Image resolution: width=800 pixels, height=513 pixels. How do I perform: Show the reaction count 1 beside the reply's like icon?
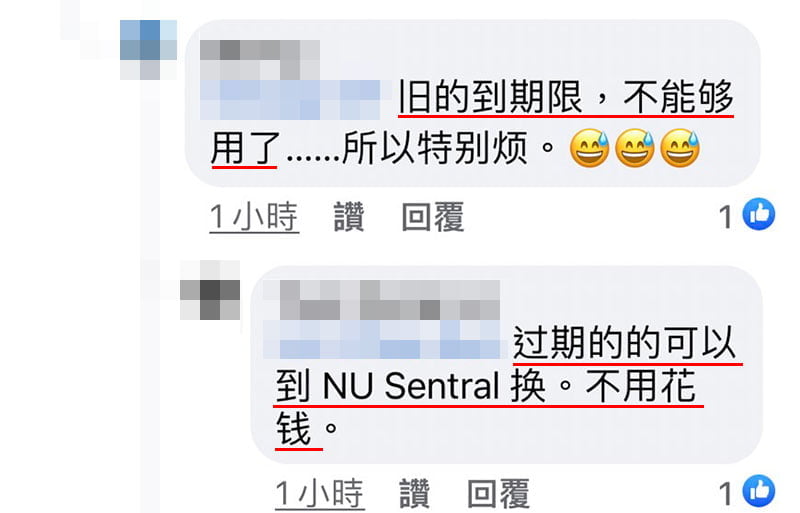[726, 494]
